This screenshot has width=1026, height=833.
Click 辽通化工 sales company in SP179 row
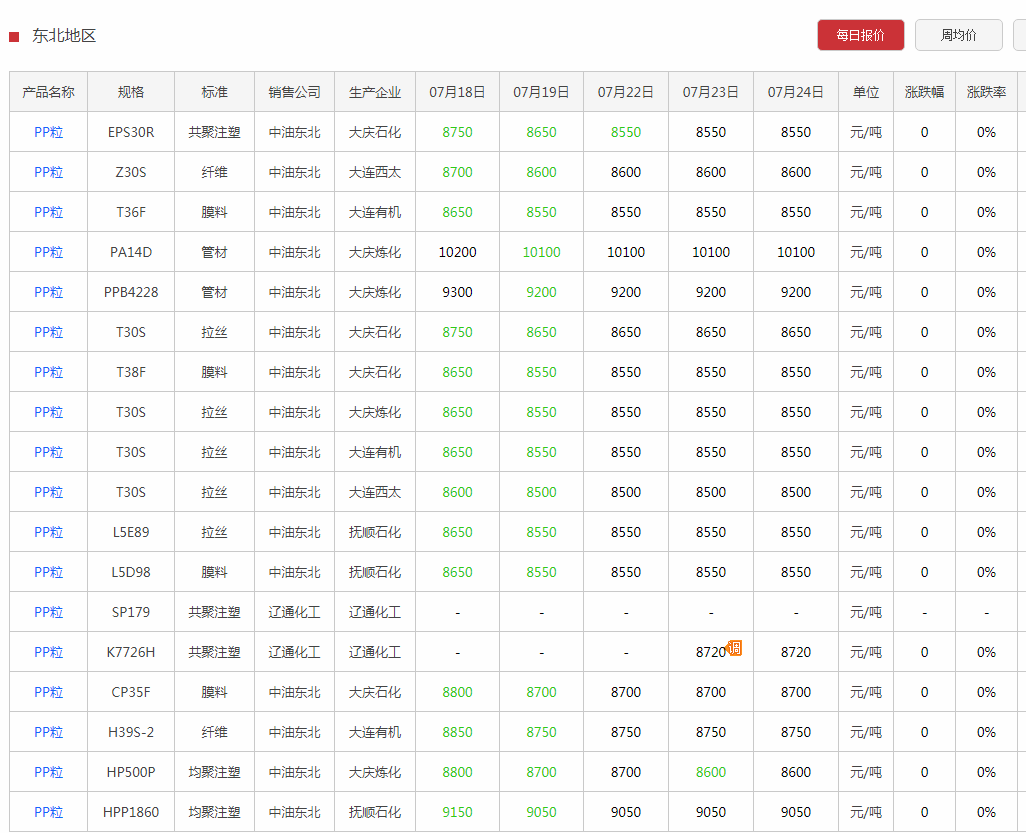(294, 612)
